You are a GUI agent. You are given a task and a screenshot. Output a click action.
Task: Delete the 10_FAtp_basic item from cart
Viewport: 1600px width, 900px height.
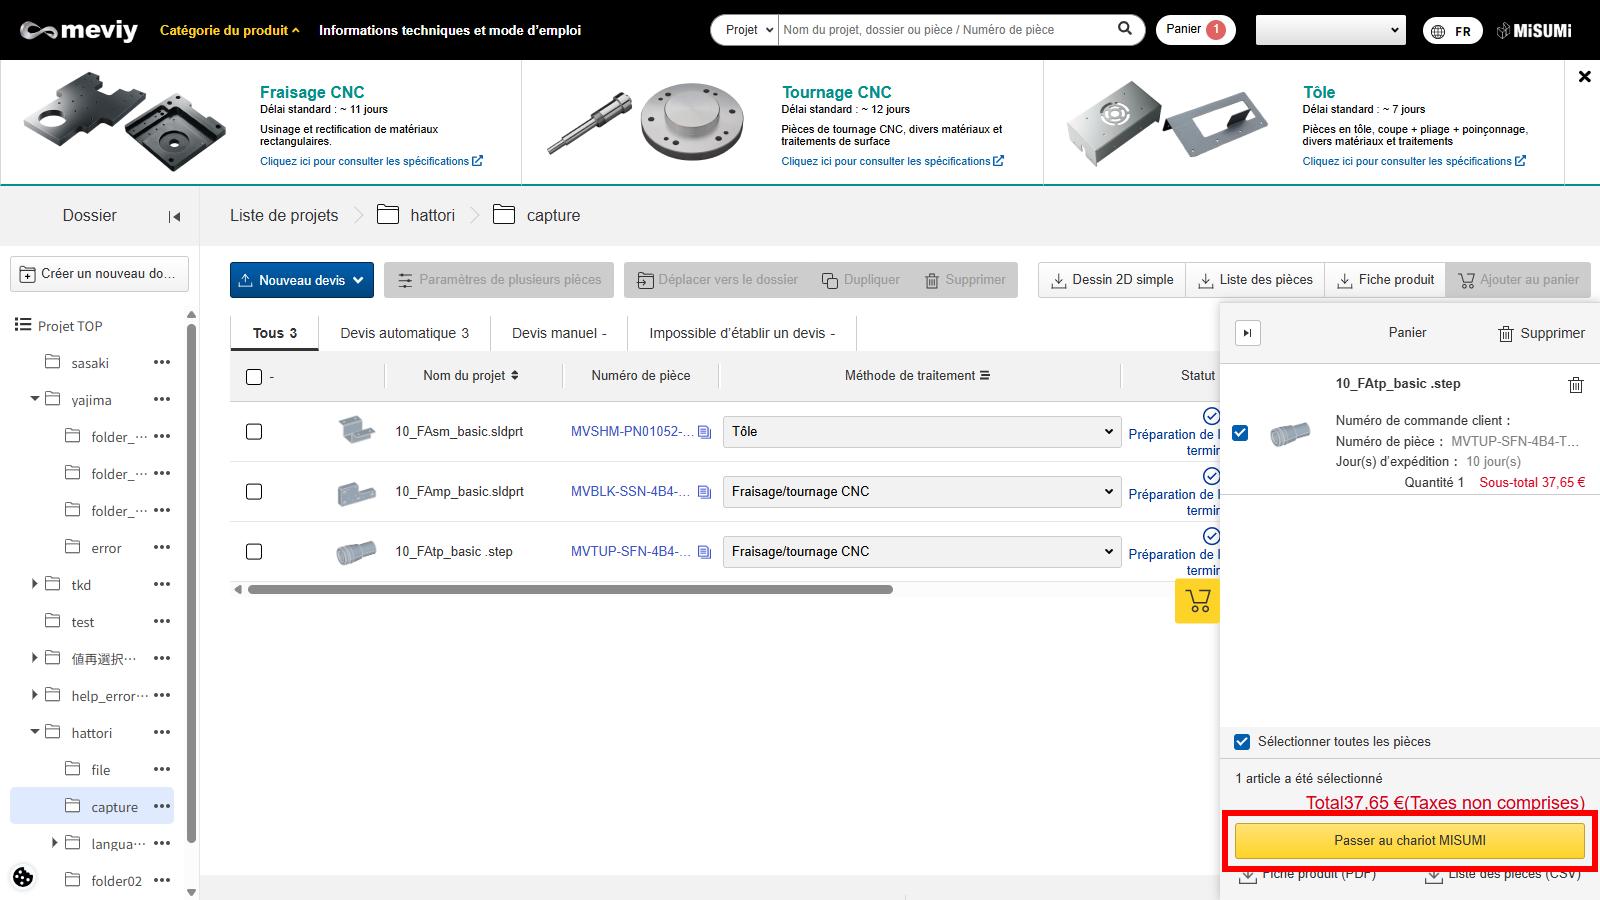tap(1575, 385)
